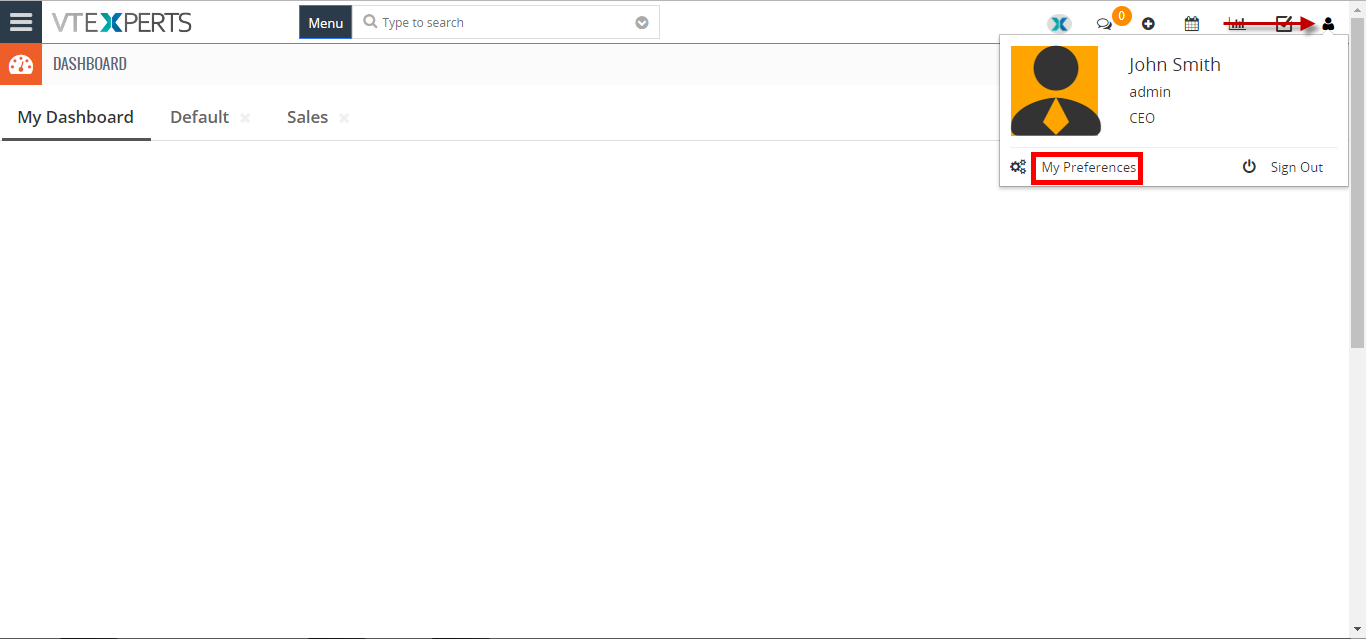Click the preferences gears icon
This screenshot has height=639, width=1366.
1018,167
